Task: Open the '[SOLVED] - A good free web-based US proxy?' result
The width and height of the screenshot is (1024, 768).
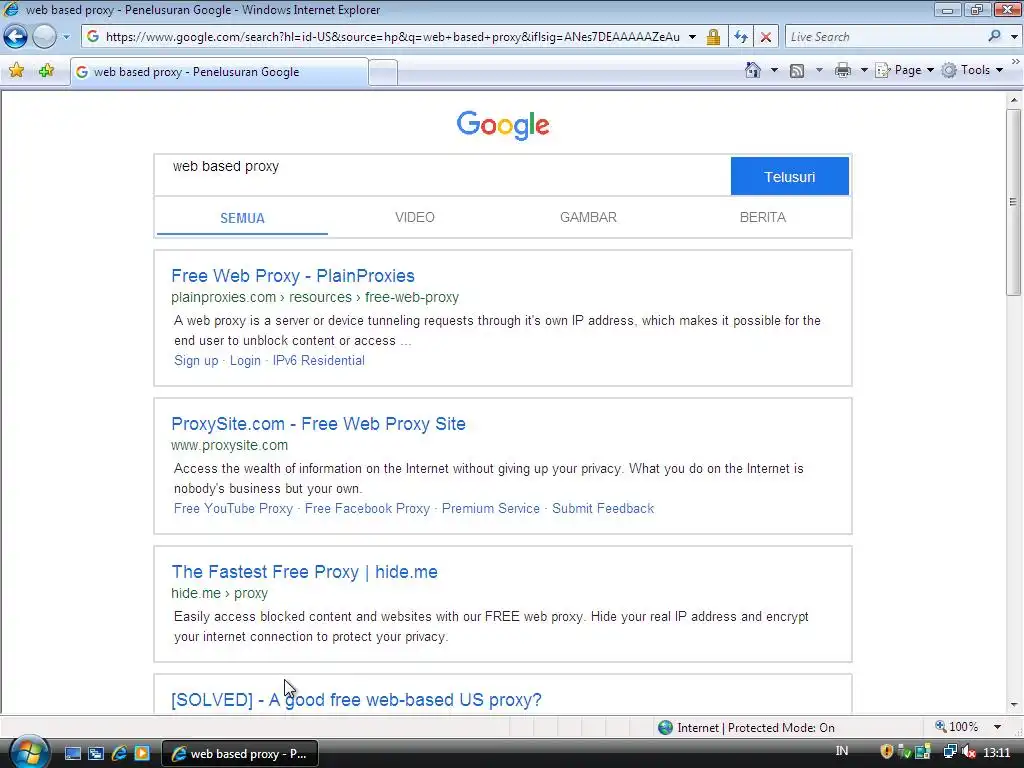Action: point(357,699)
